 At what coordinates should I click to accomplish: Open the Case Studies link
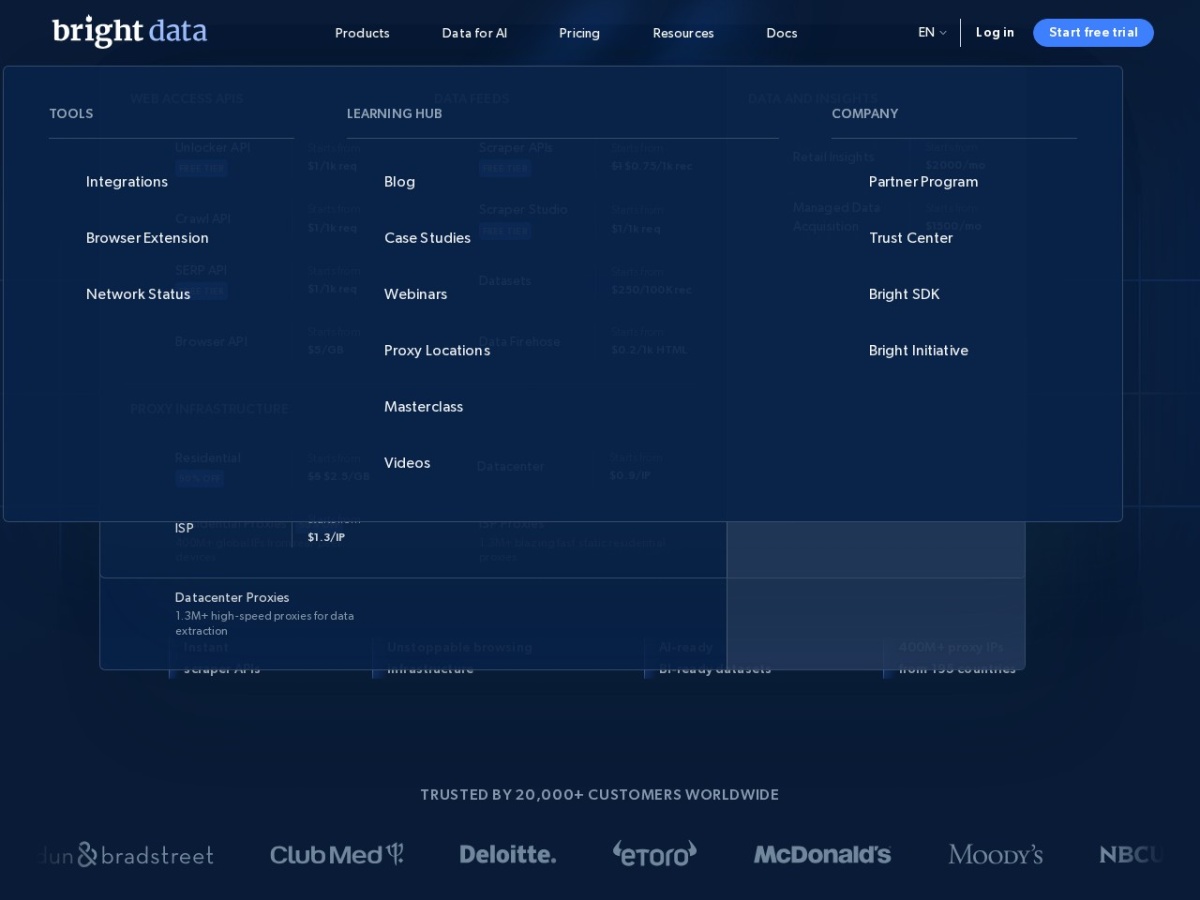427,238
